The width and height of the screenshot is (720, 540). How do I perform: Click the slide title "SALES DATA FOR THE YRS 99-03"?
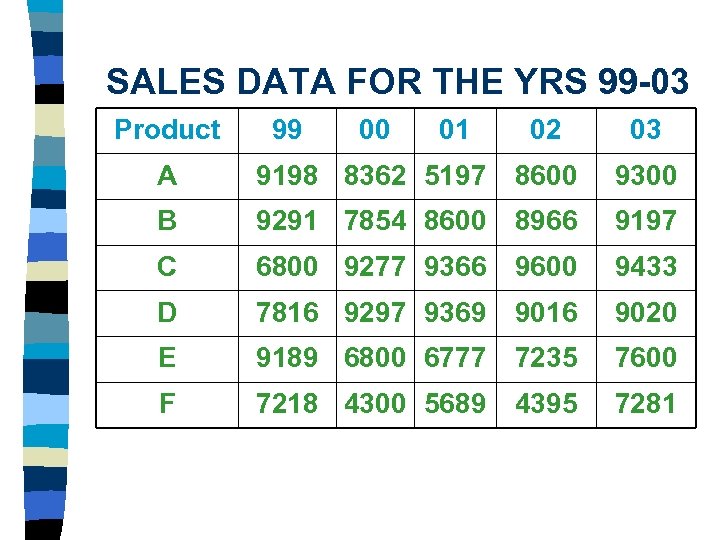(397, 81)
